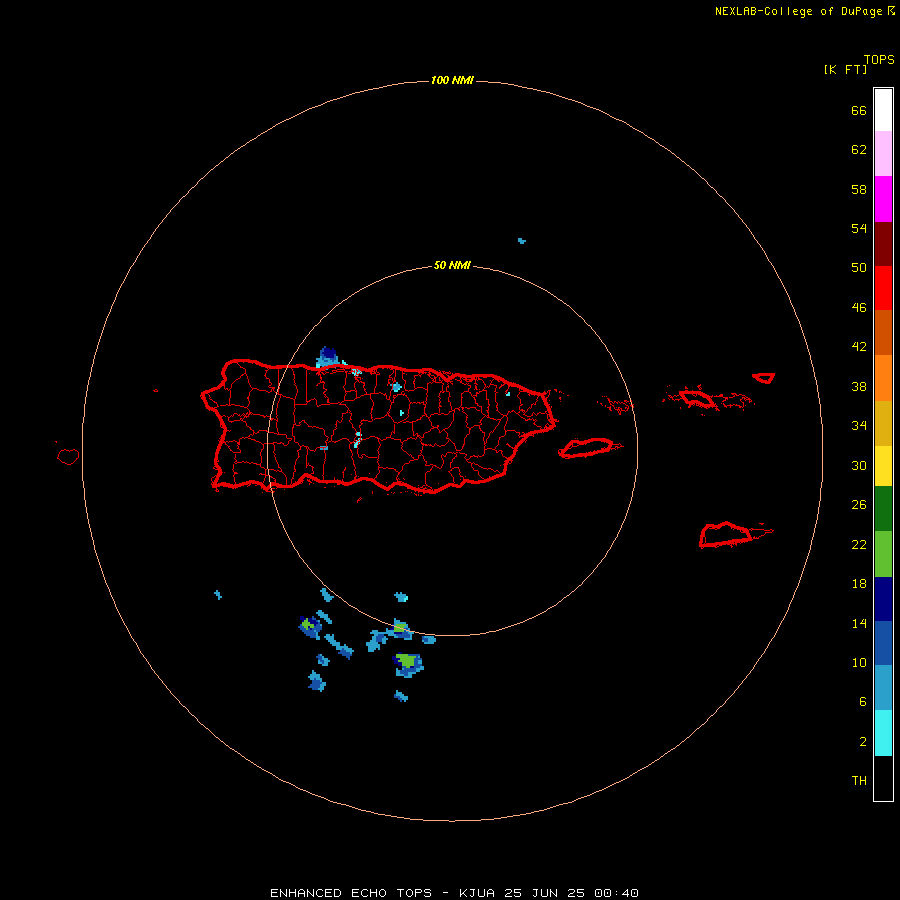Click the '54' legend value

point(859,228)
